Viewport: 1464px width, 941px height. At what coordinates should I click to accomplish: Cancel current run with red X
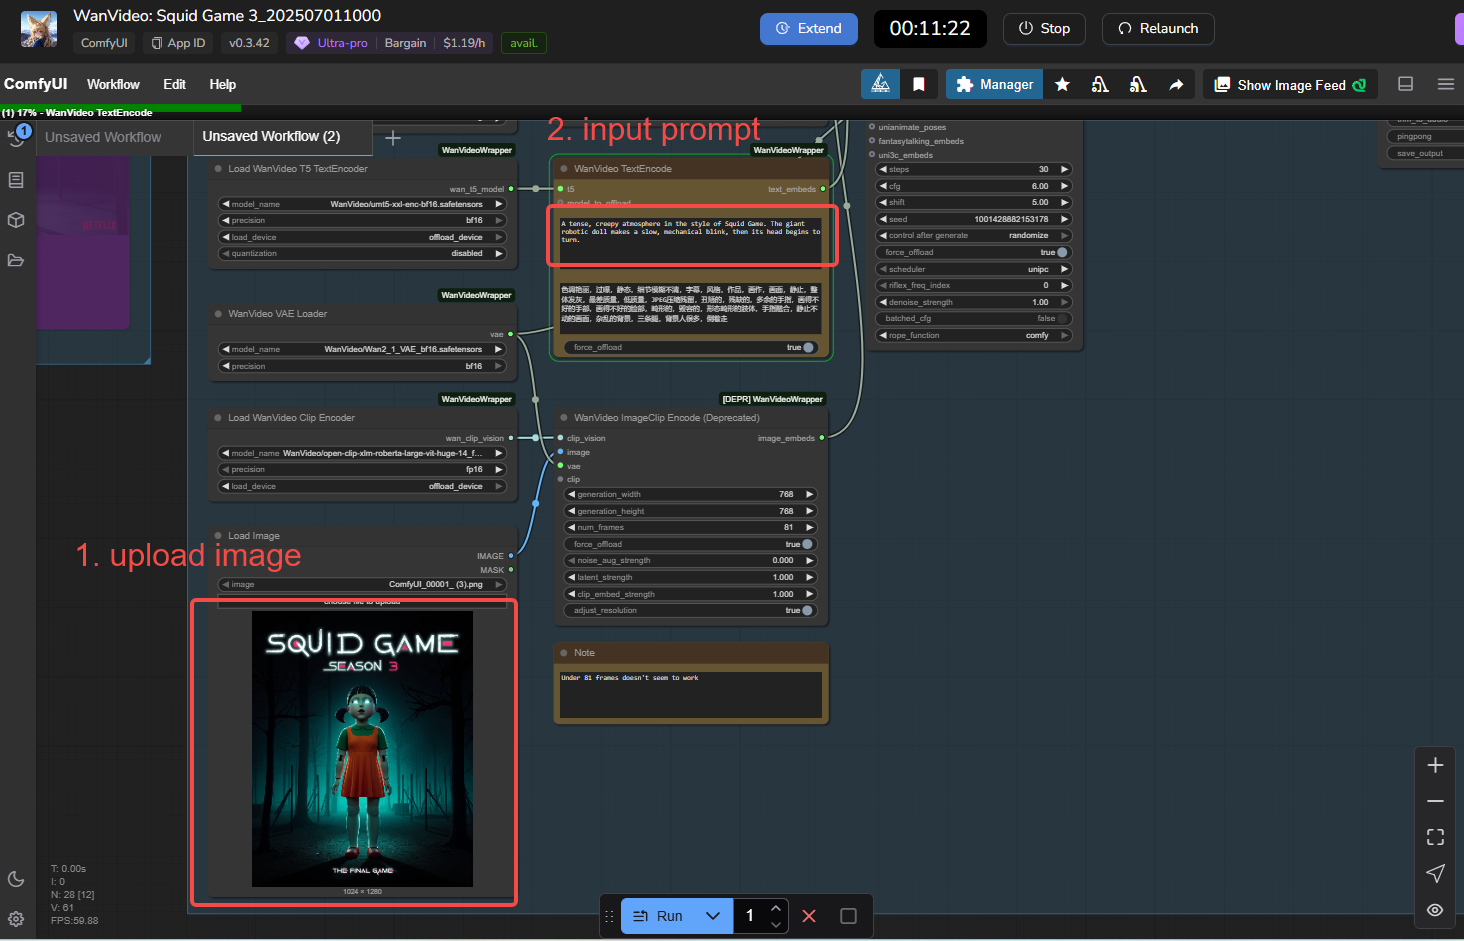[x=809, y=916]
